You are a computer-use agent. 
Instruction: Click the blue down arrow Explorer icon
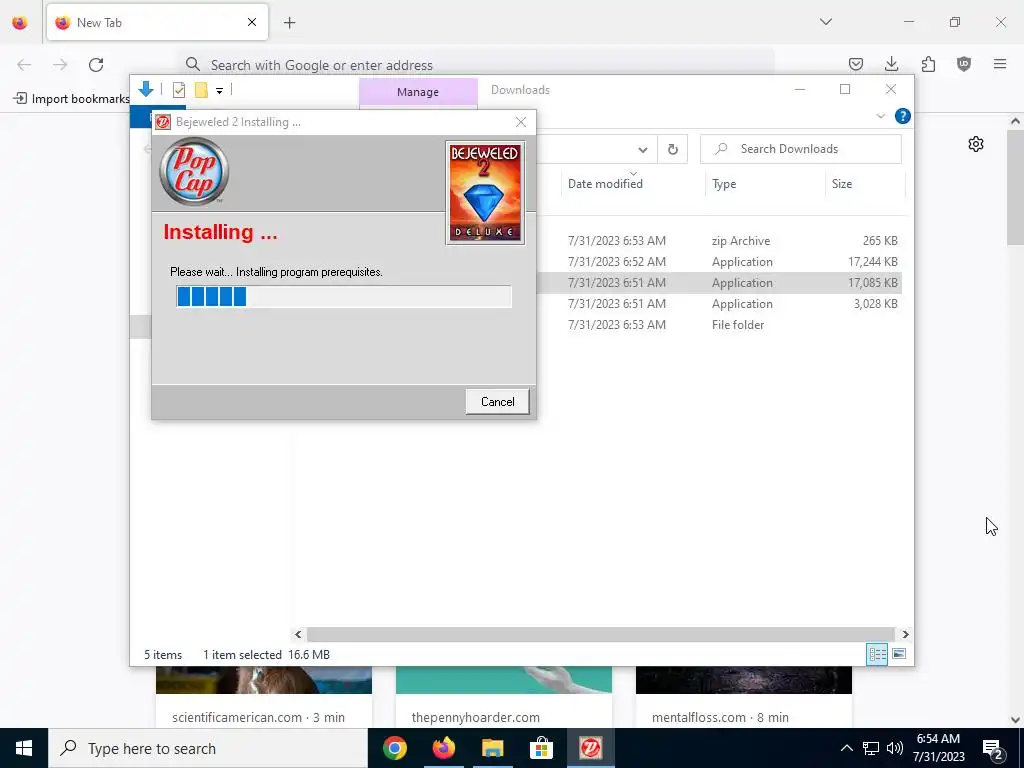(146, 89)
